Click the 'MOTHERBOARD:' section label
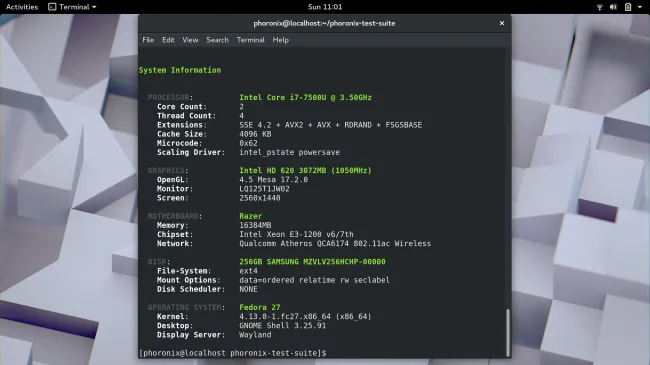Image resolution: width=650 pixels, height=365 pixels. tap(175, 216)
